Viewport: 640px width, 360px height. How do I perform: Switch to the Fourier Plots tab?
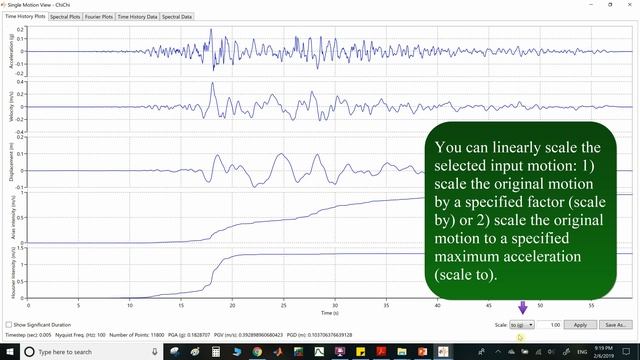pos(99,17)
